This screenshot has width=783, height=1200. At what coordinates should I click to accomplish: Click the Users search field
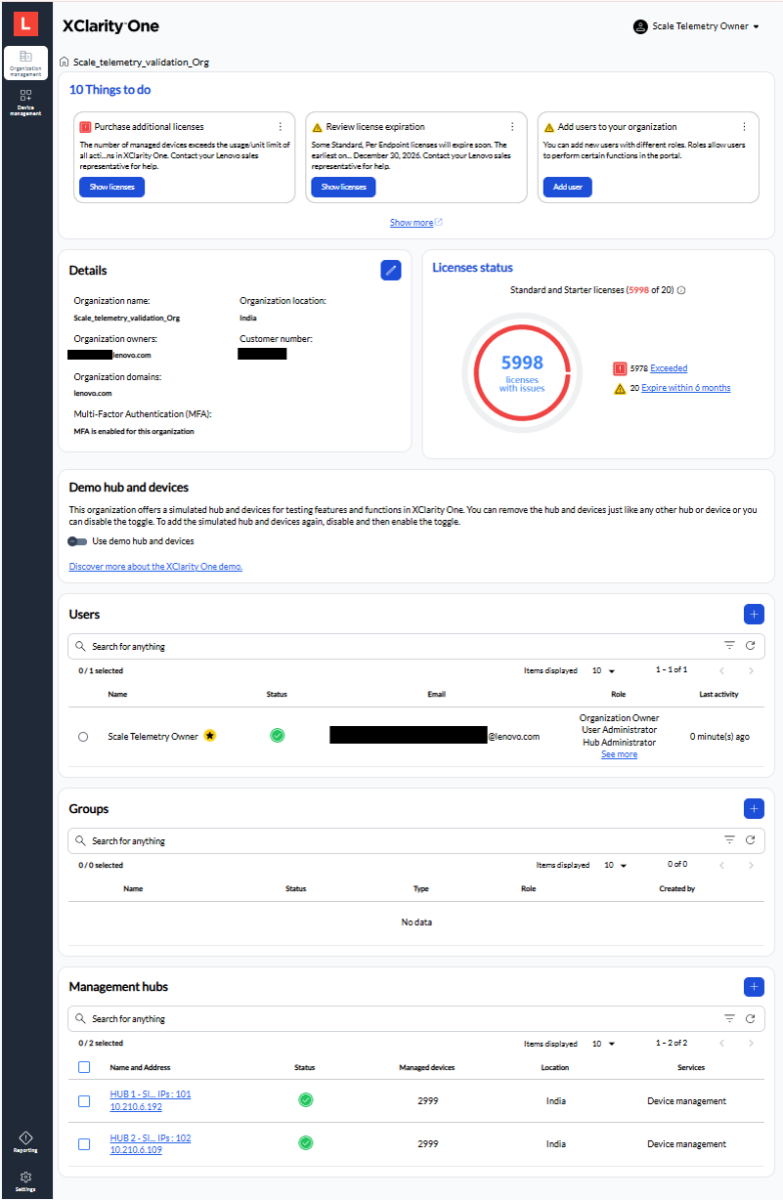click(x=416, y=646)
